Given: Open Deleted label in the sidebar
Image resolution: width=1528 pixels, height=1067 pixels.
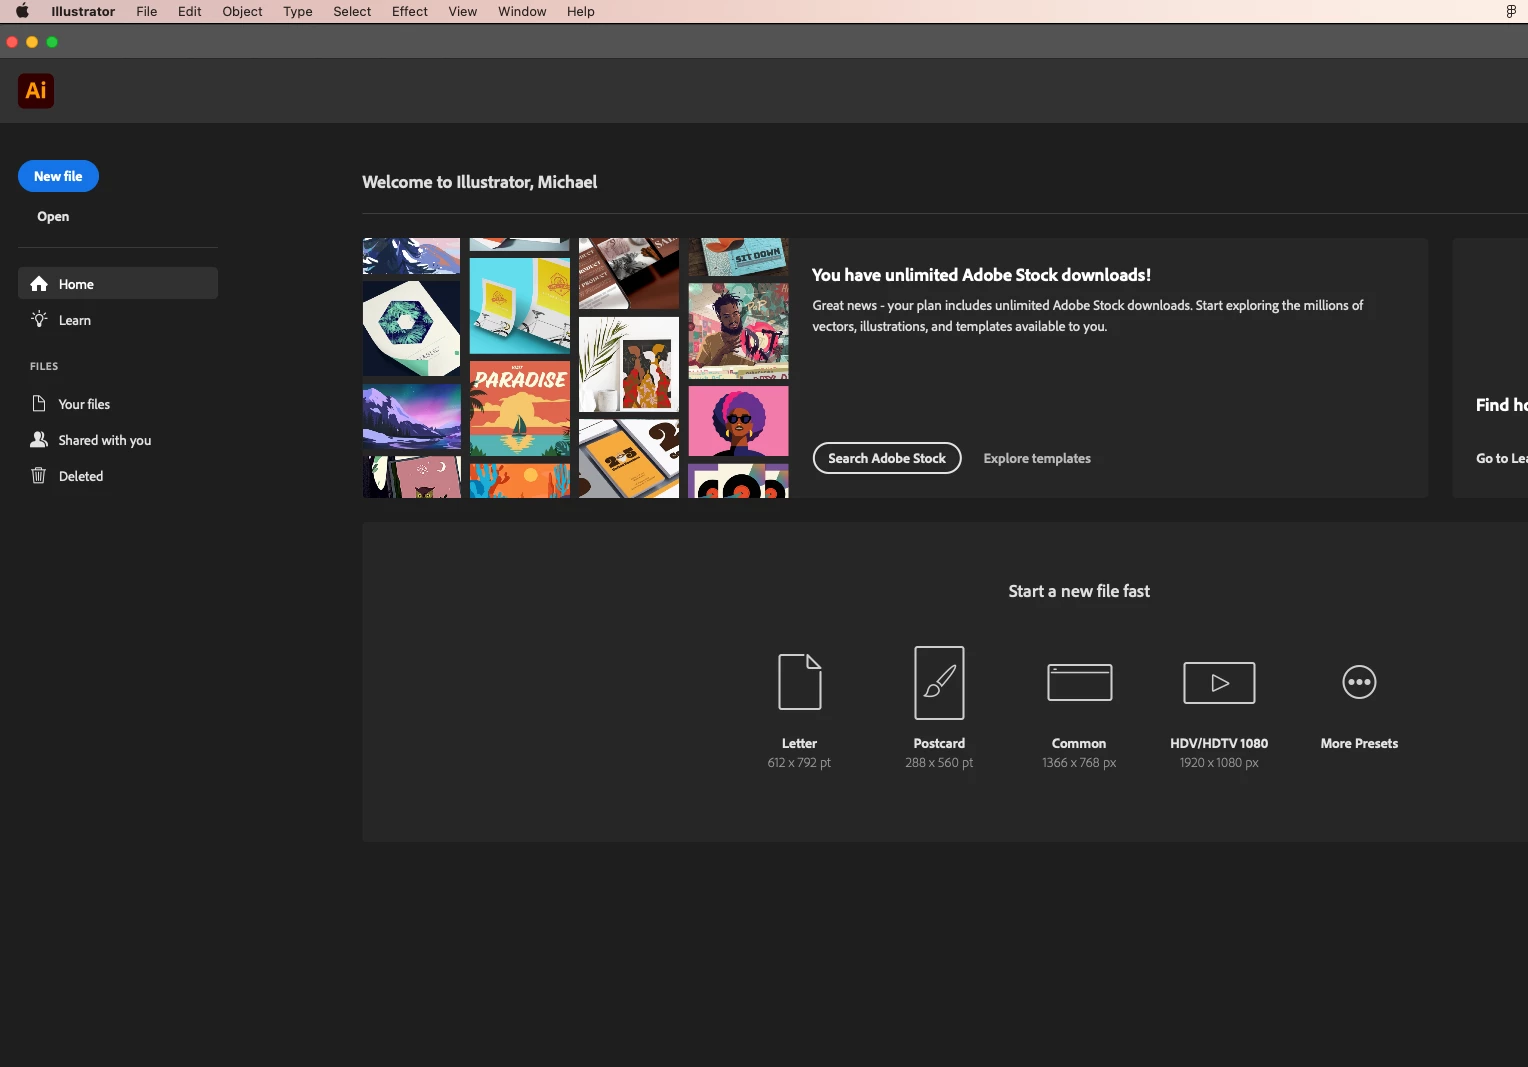Looking at the screenshot, I should 81,476.
